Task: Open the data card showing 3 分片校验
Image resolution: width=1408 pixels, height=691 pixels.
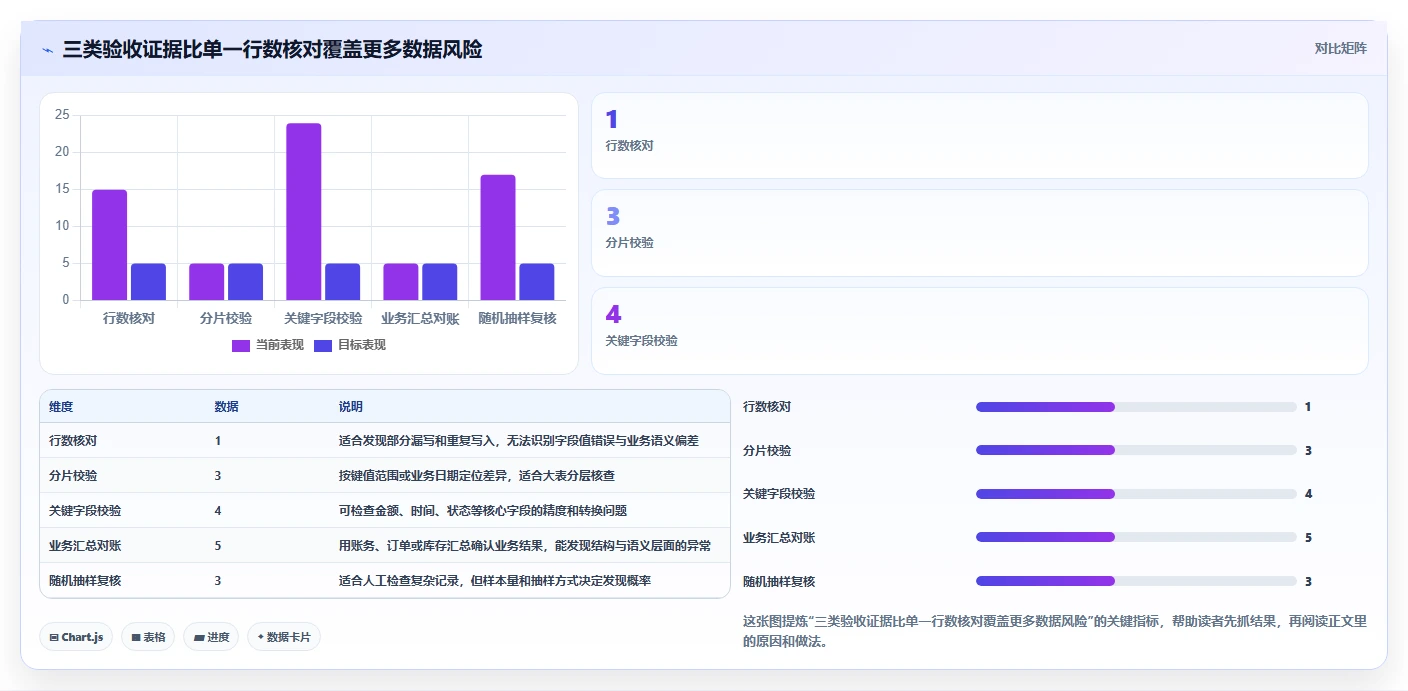Action: point(979,233)
